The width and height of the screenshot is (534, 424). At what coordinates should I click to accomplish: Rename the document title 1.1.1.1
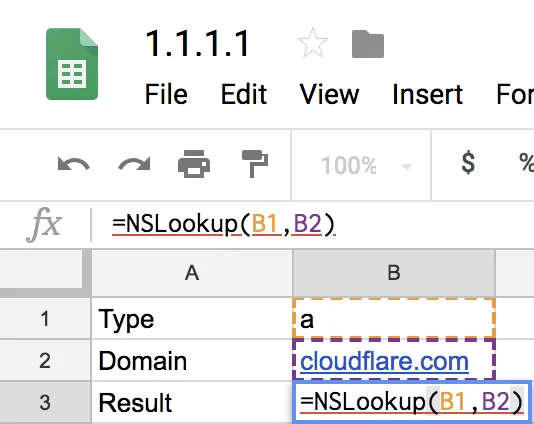tap(198, 44)
